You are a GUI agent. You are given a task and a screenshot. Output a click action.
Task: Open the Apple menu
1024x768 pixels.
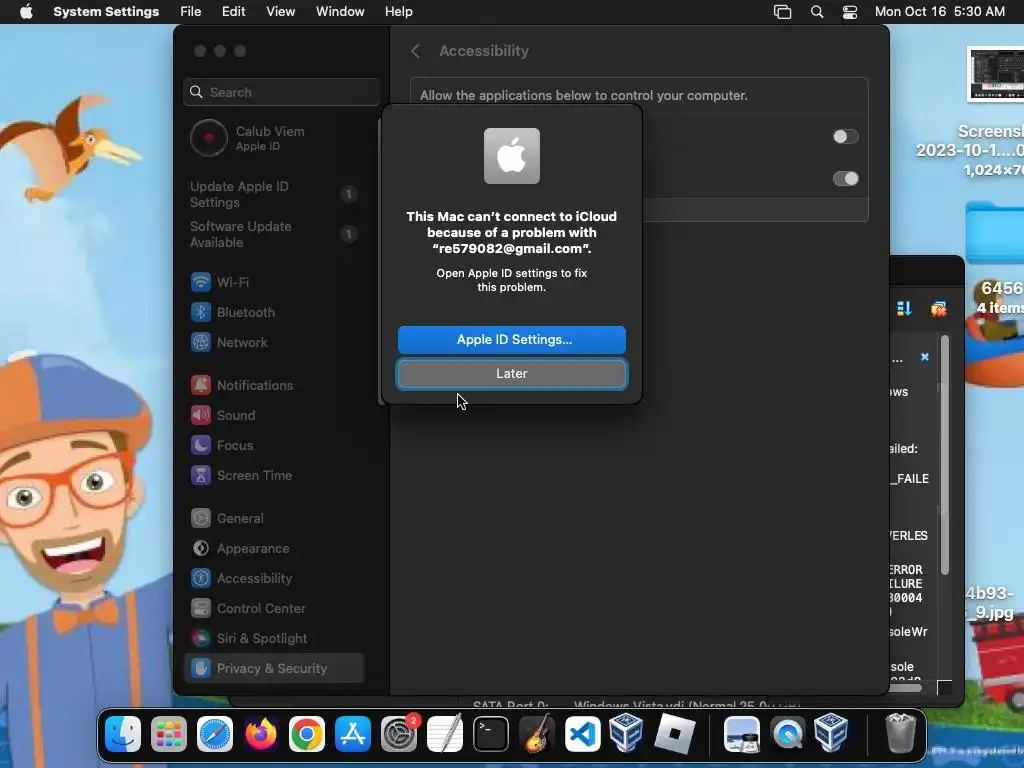tap(26, 11)
